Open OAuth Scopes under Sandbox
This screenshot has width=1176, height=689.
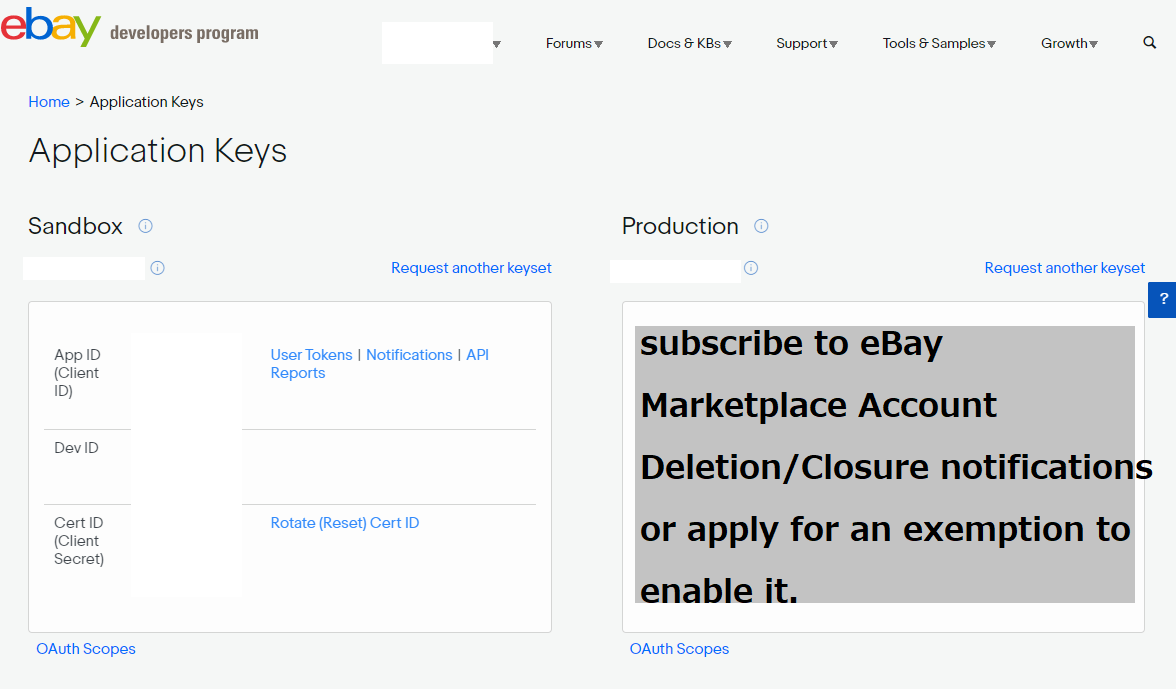(x=86, y=648)
